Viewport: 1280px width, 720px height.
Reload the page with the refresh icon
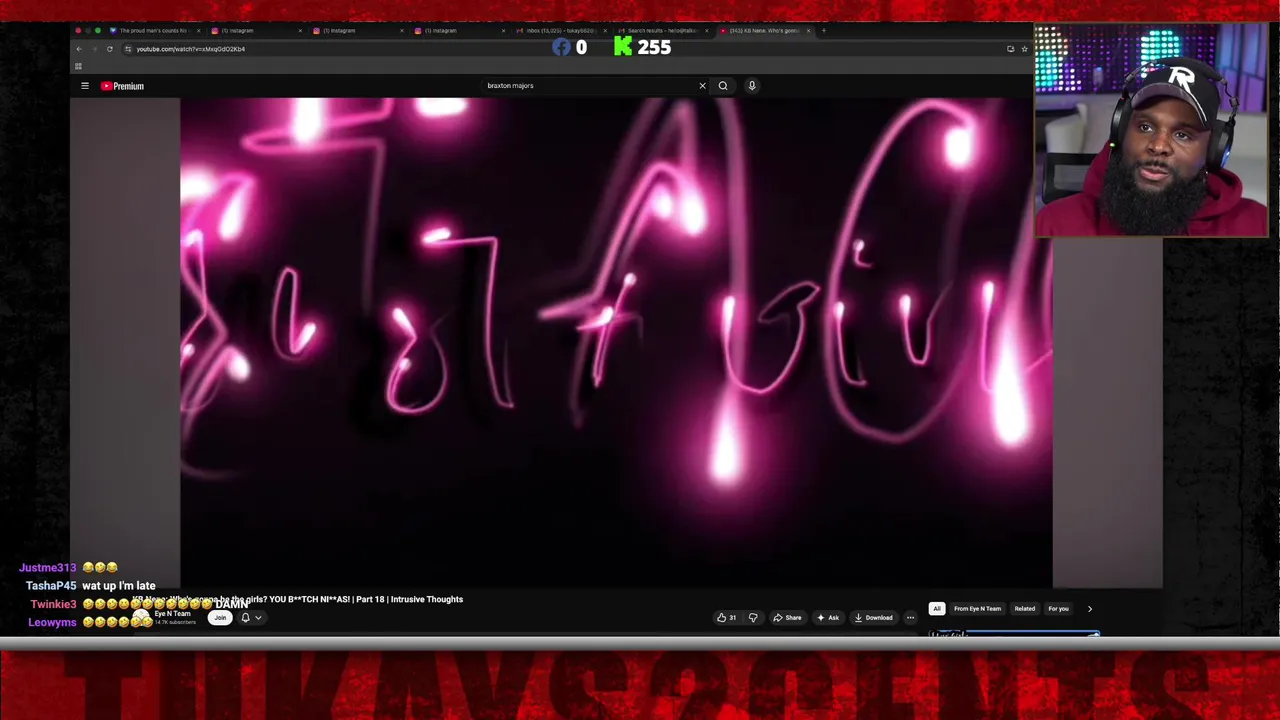tap(110, 49)
